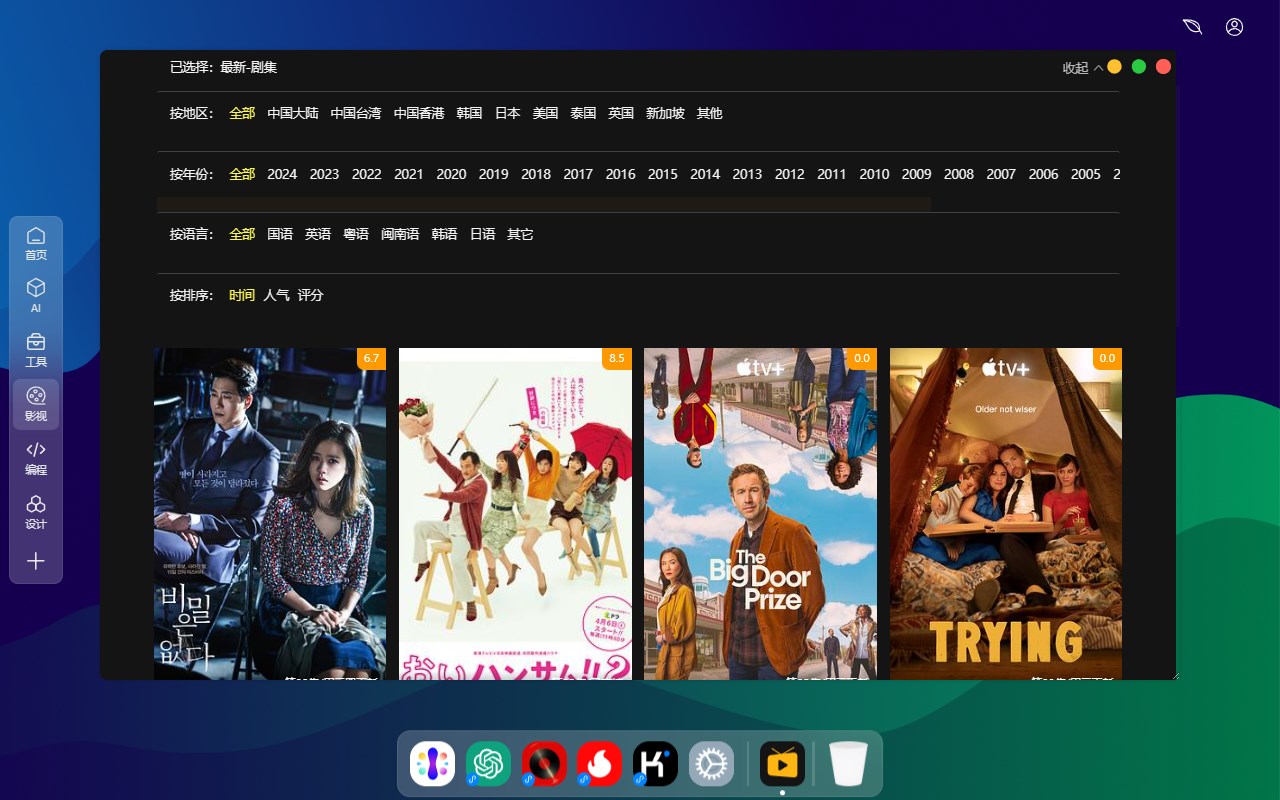Select year 2019 filter

coord(493,174)
